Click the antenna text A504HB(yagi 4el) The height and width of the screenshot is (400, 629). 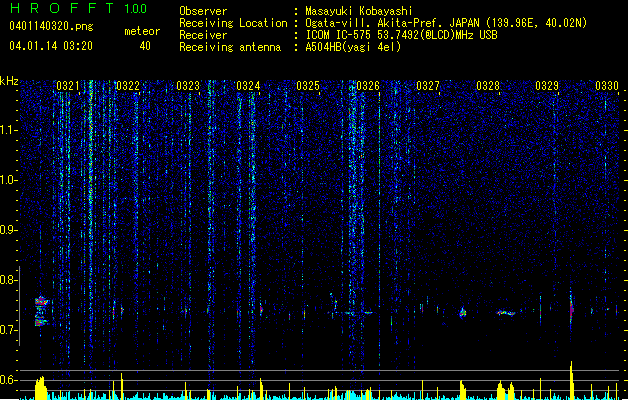pos(353,47)
